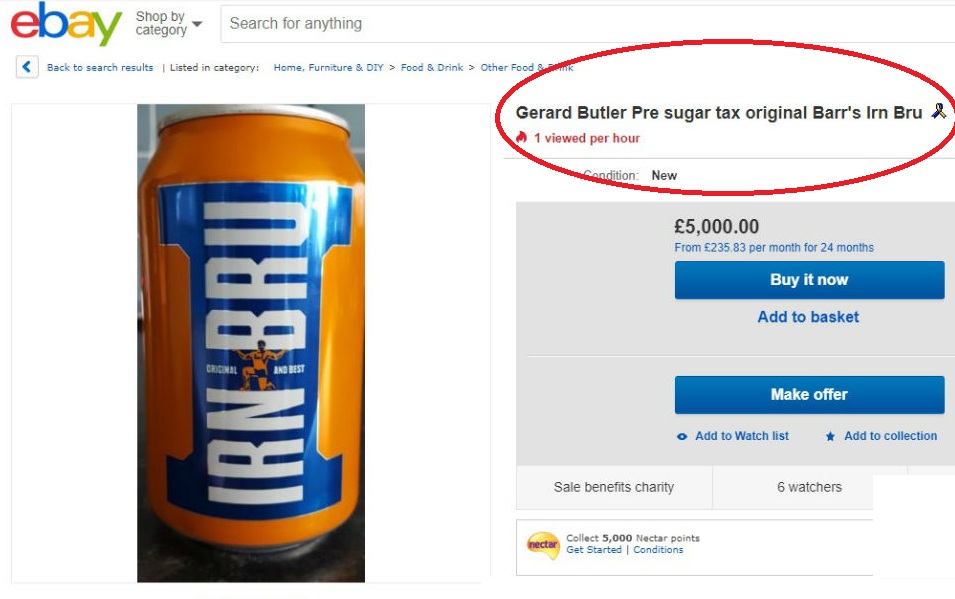Open the Home, Furniture & DIY category
This screenshot has width=955, height=599.
pos(328,68)
